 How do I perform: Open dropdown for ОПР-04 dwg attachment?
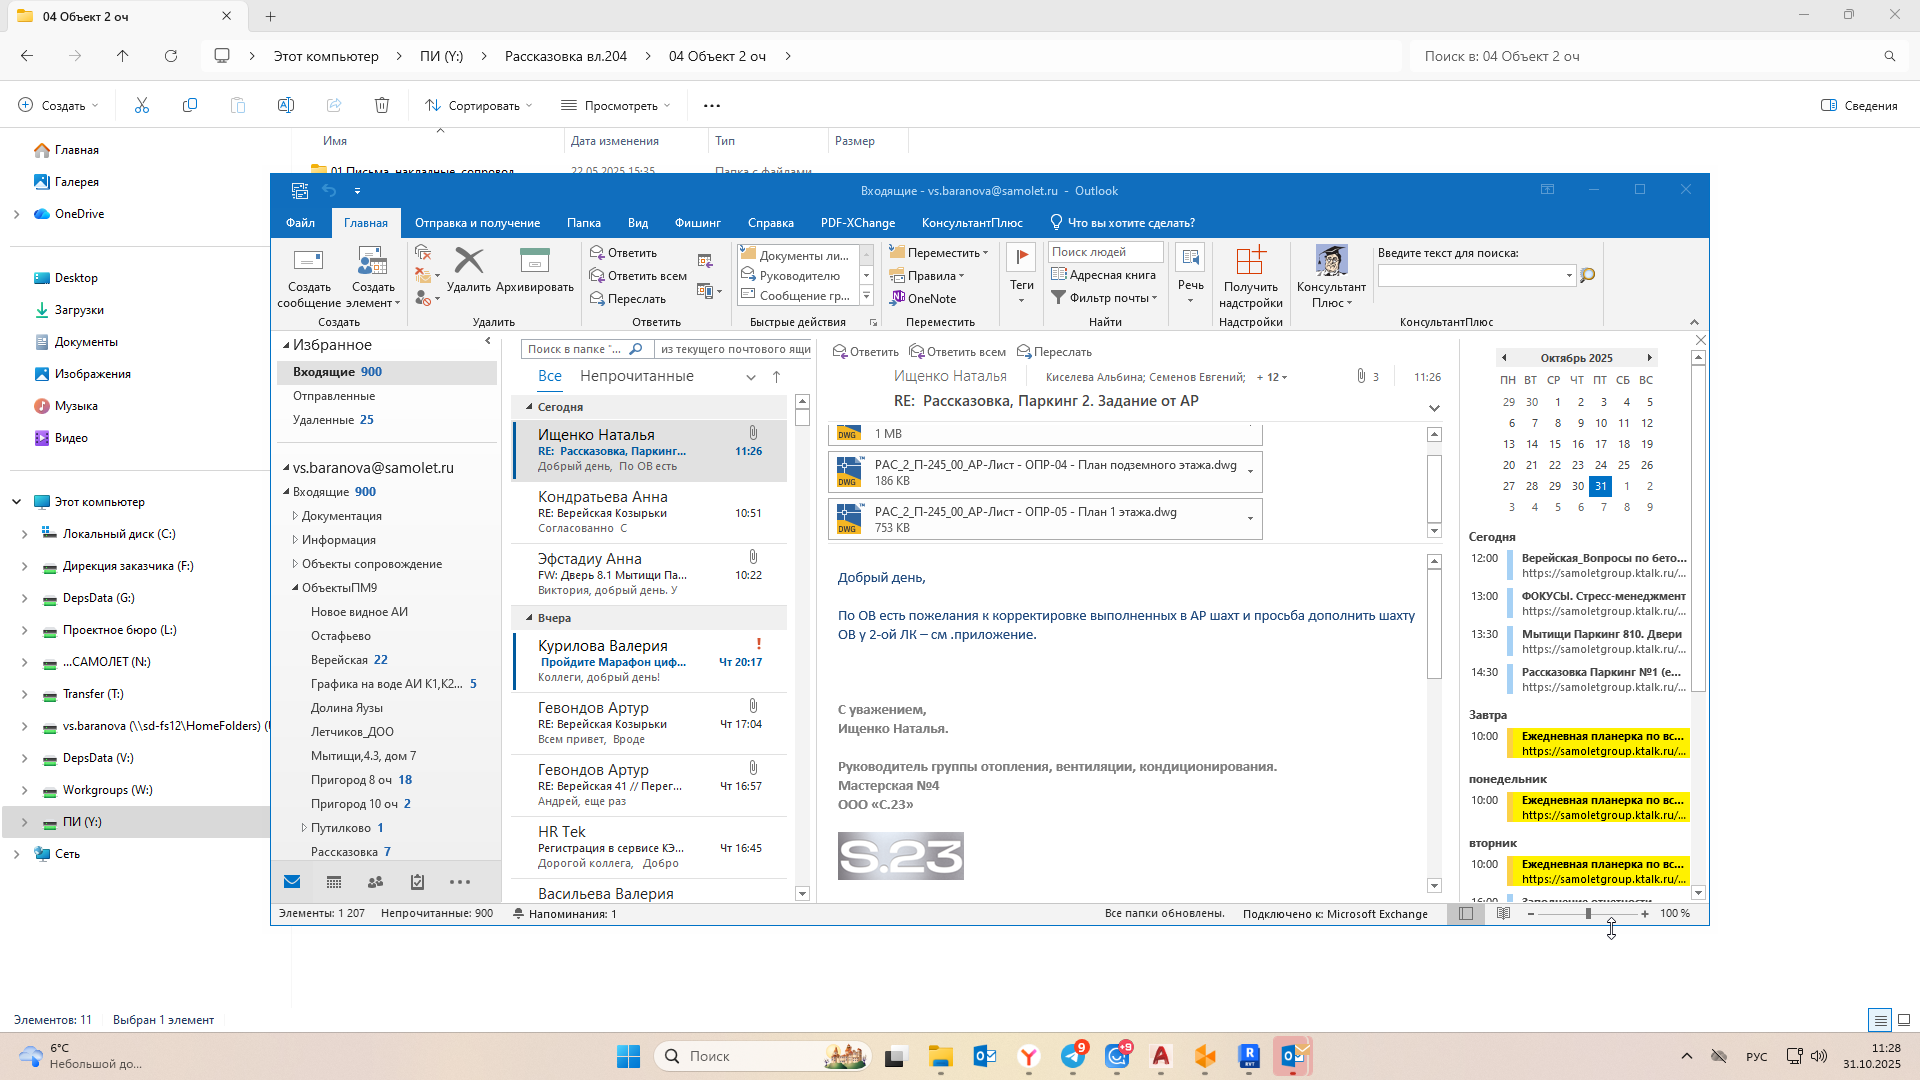click(1250, 472)
